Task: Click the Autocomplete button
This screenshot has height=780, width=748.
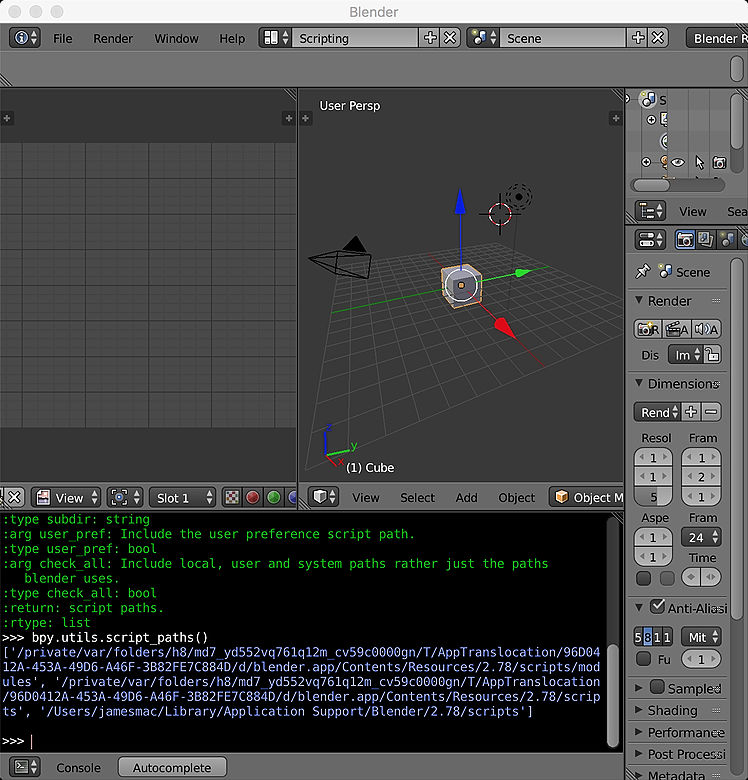Action: (172, 767)
